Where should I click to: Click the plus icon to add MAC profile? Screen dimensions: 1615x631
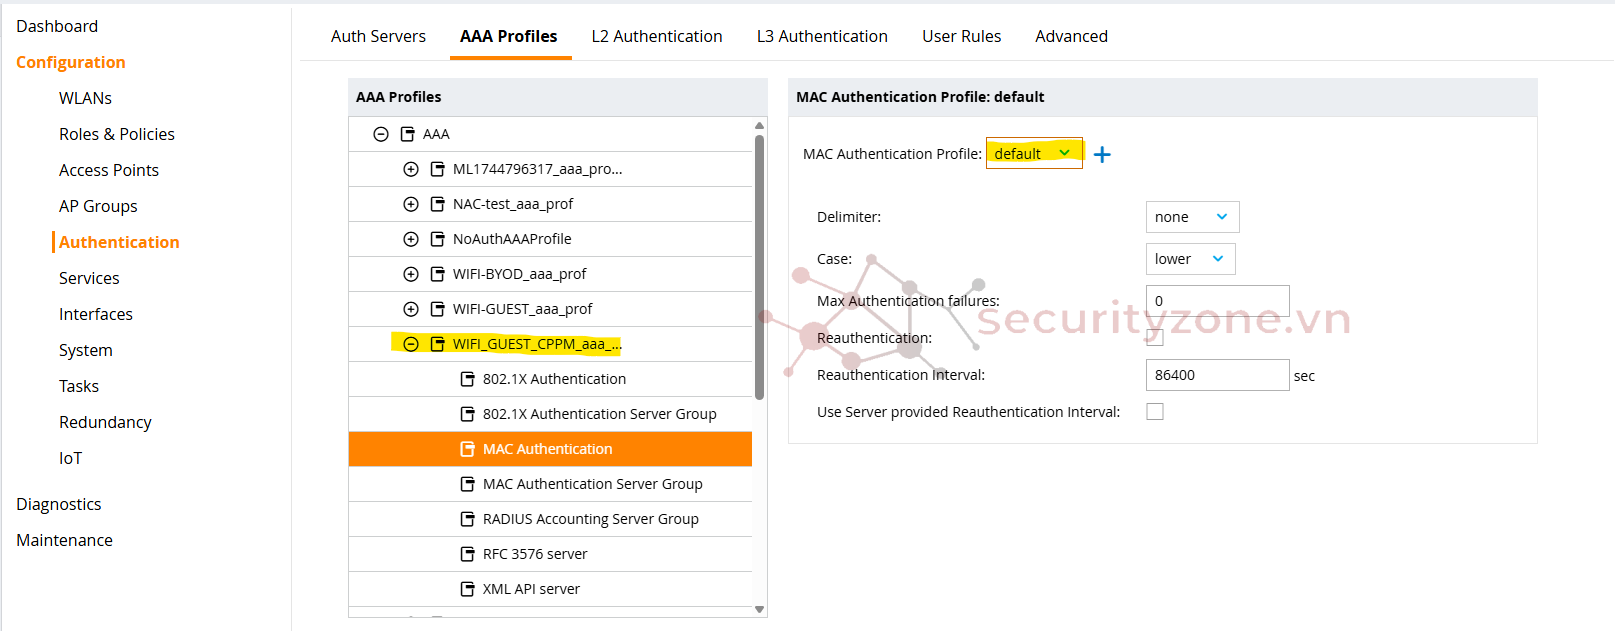1102,155
